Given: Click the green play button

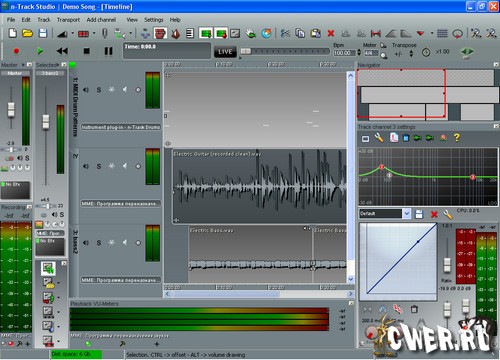Looking at the screenshot, I should (40, 51).
